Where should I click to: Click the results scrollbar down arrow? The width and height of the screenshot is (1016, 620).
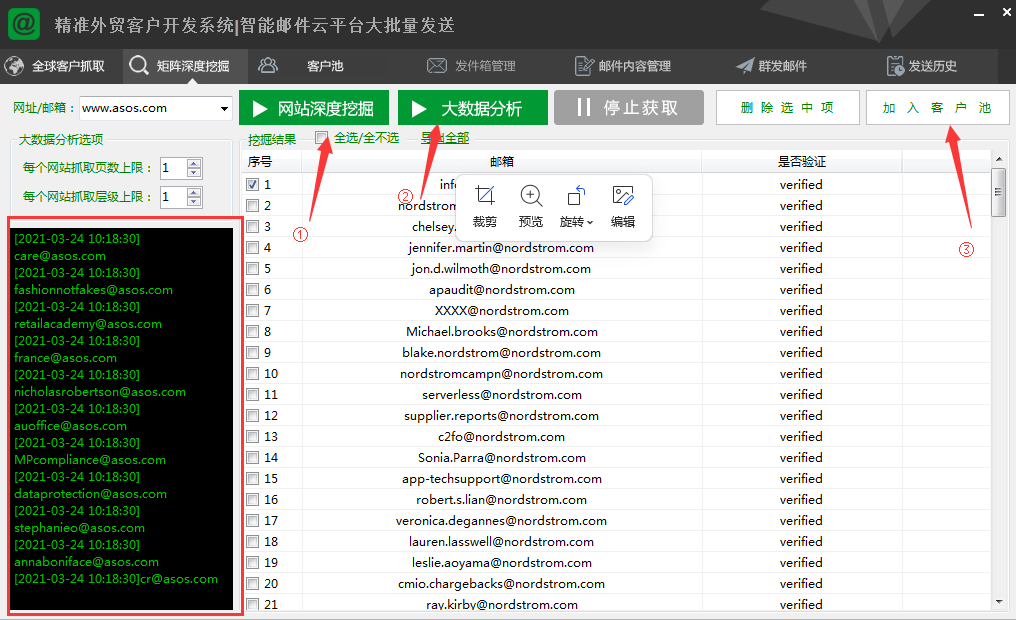click(999, 603)
